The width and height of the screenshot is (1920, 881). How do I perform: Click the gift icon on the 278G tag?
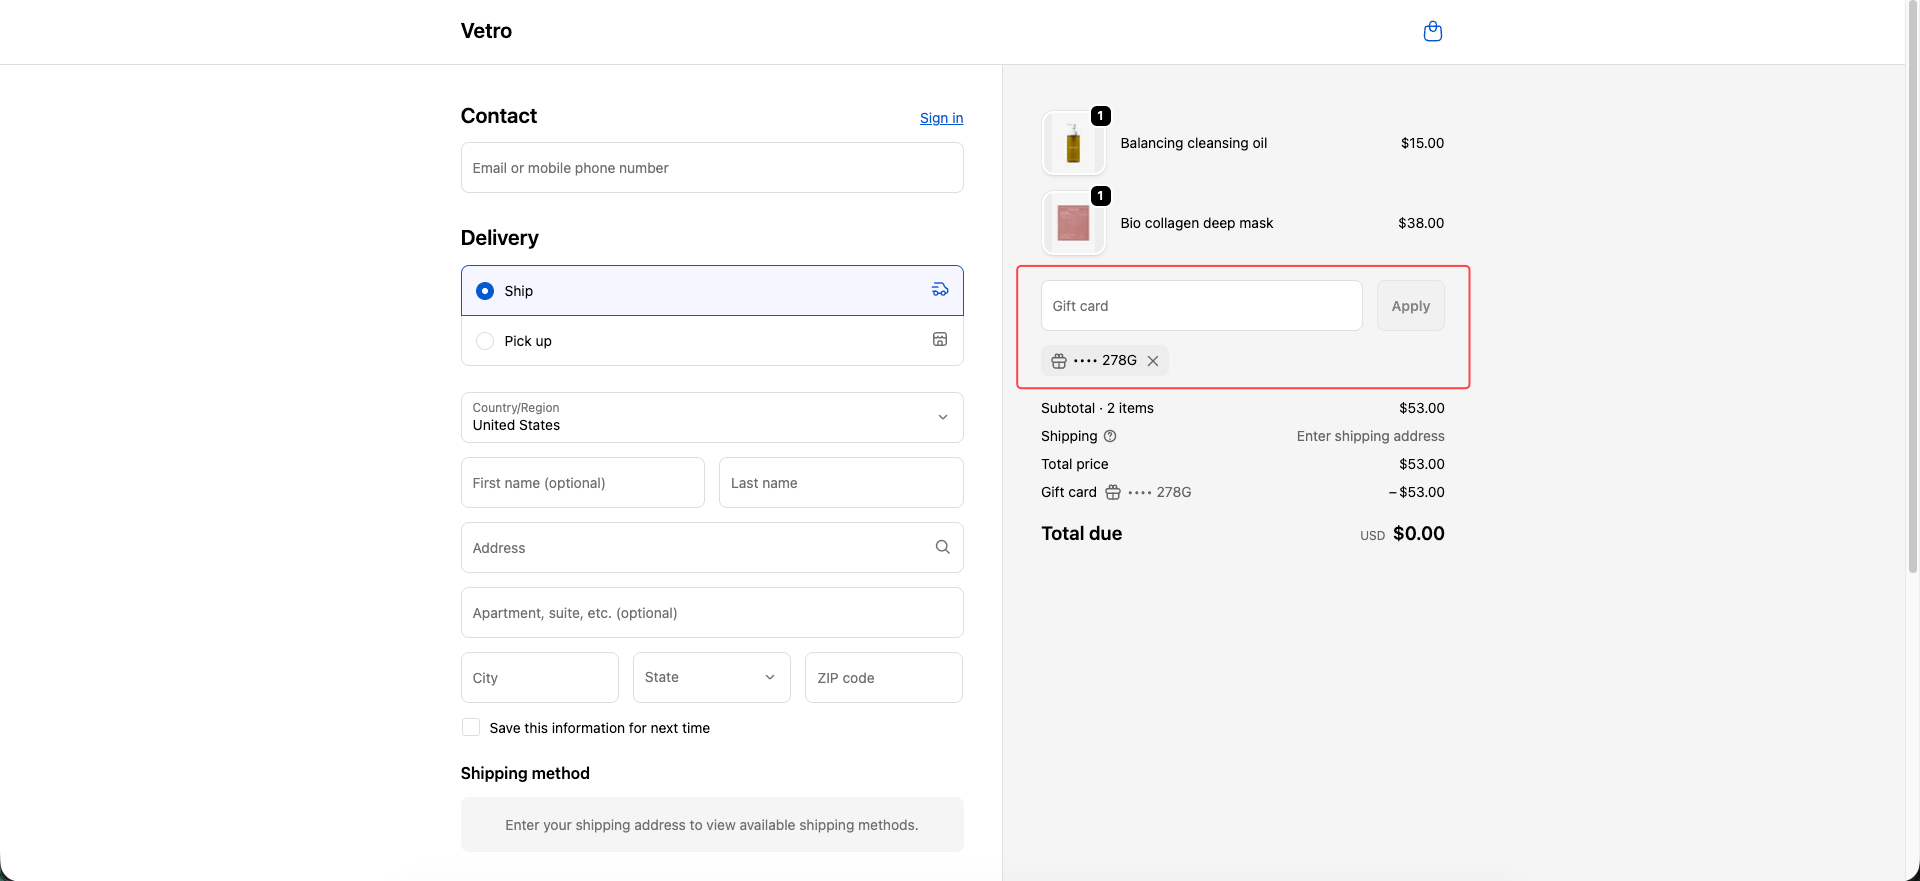(1059, 361)
